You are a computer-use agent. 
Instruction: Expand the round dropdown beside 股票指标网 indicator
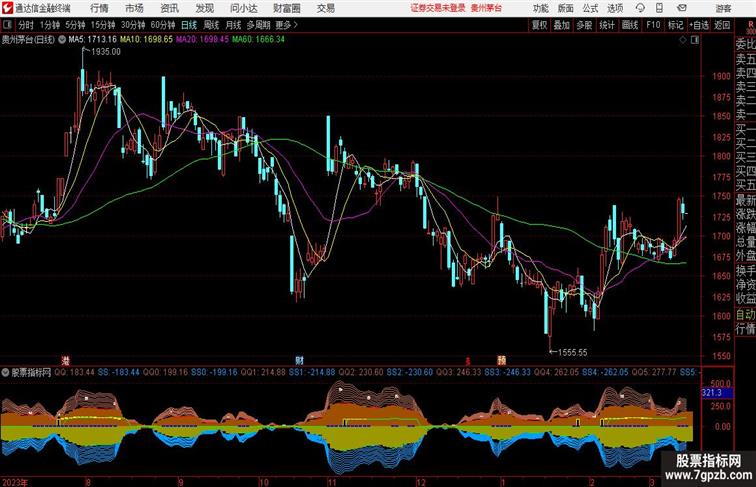(x=5, y=373)
